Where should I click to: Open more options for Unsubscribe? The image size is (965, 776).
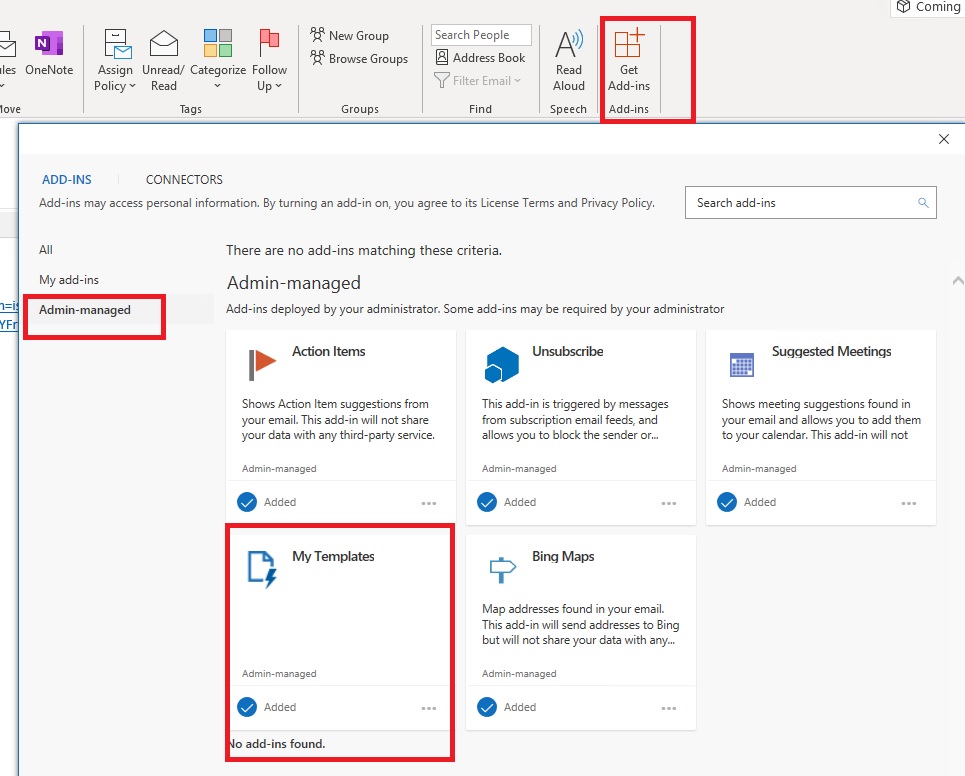click(669, 503)
